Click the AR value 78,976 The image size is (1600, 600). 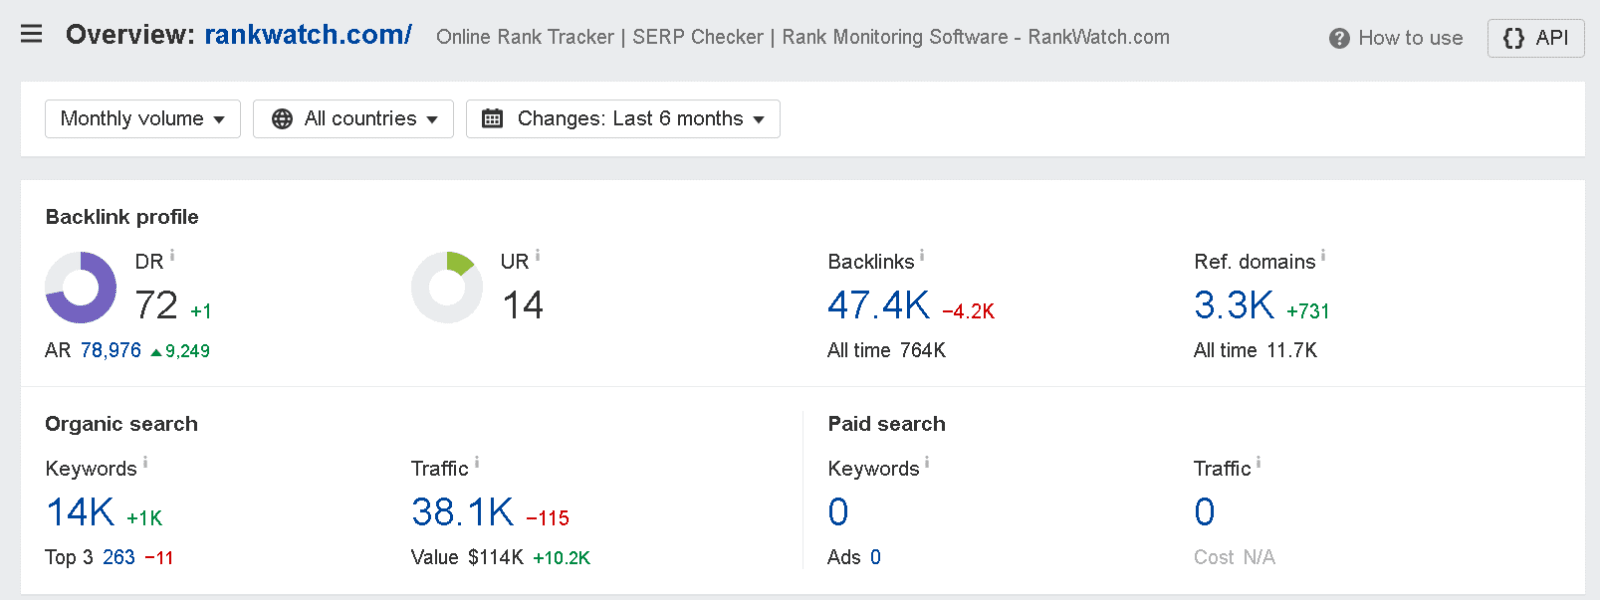click(x=111, y=351)
